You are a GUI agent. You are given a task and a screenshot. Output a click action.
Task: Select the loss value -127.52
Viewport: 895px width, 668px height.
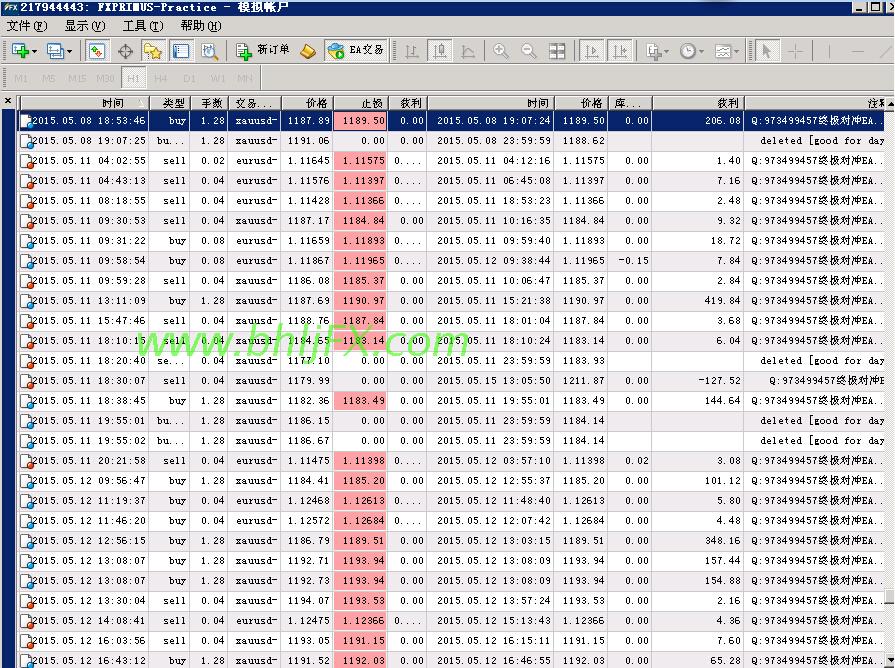click(719, 381)
